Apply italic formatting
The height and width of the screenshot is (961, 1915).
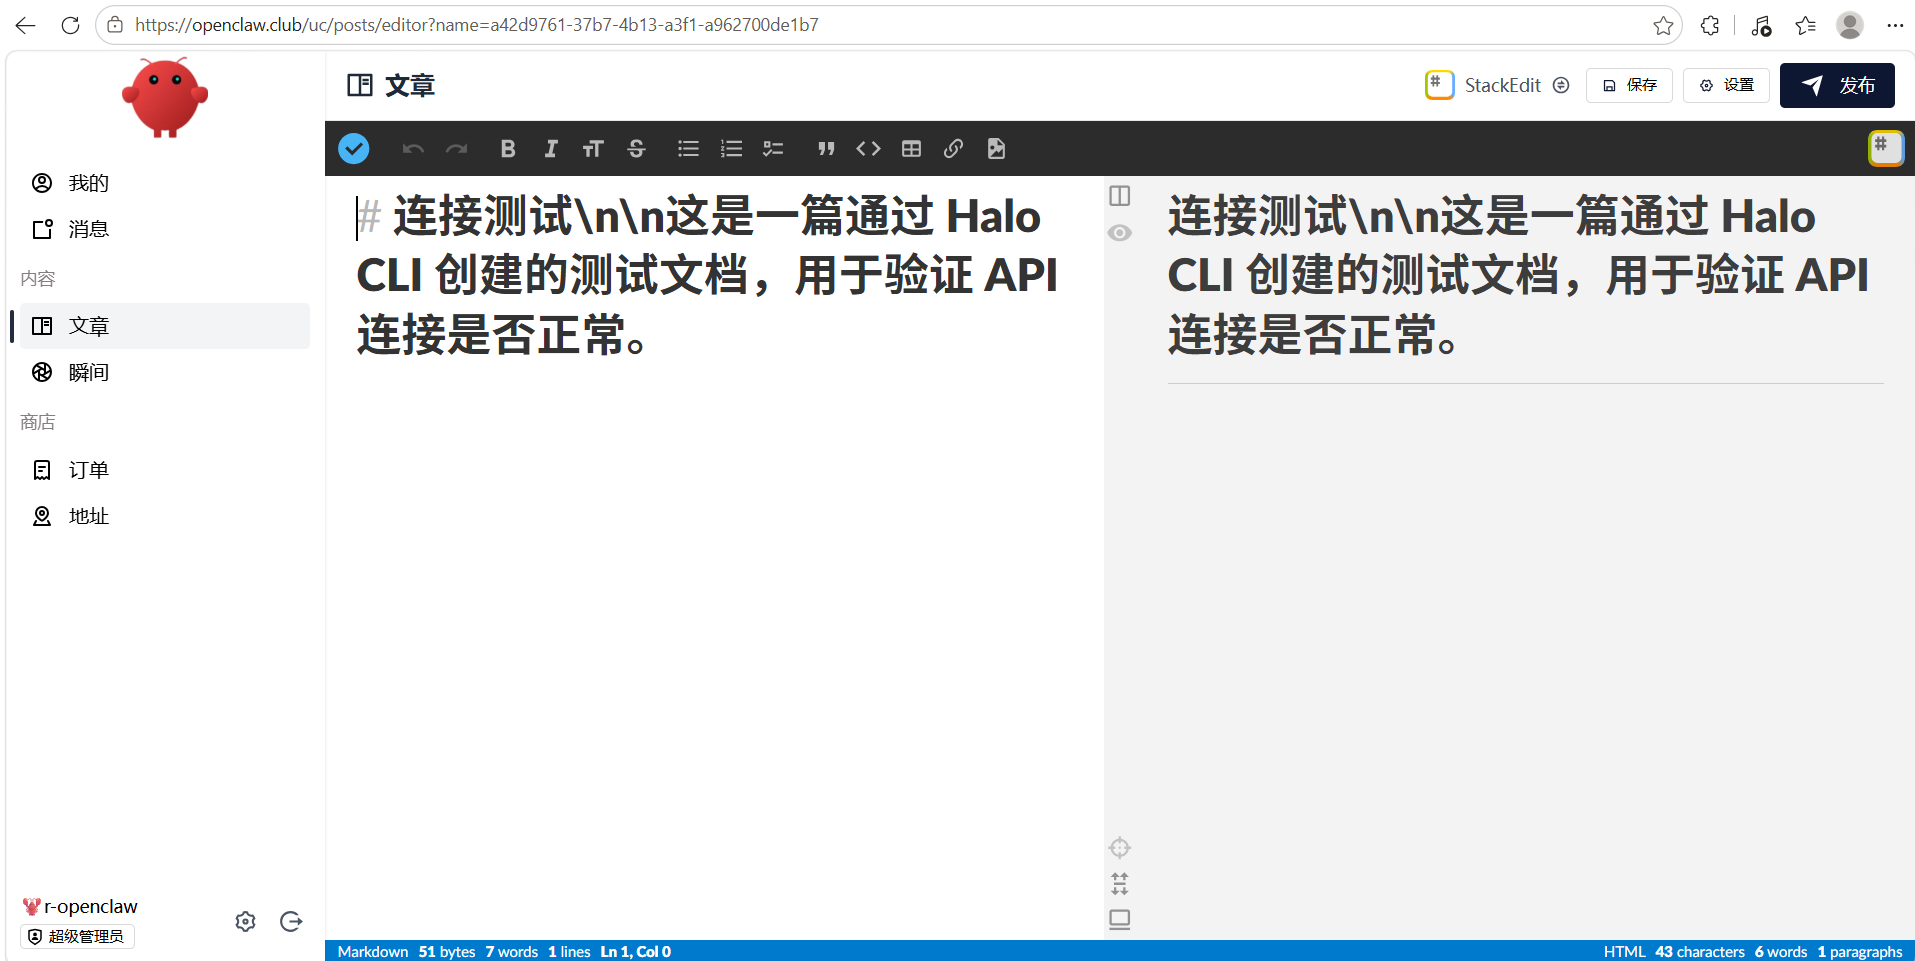(x=551, y=149)
